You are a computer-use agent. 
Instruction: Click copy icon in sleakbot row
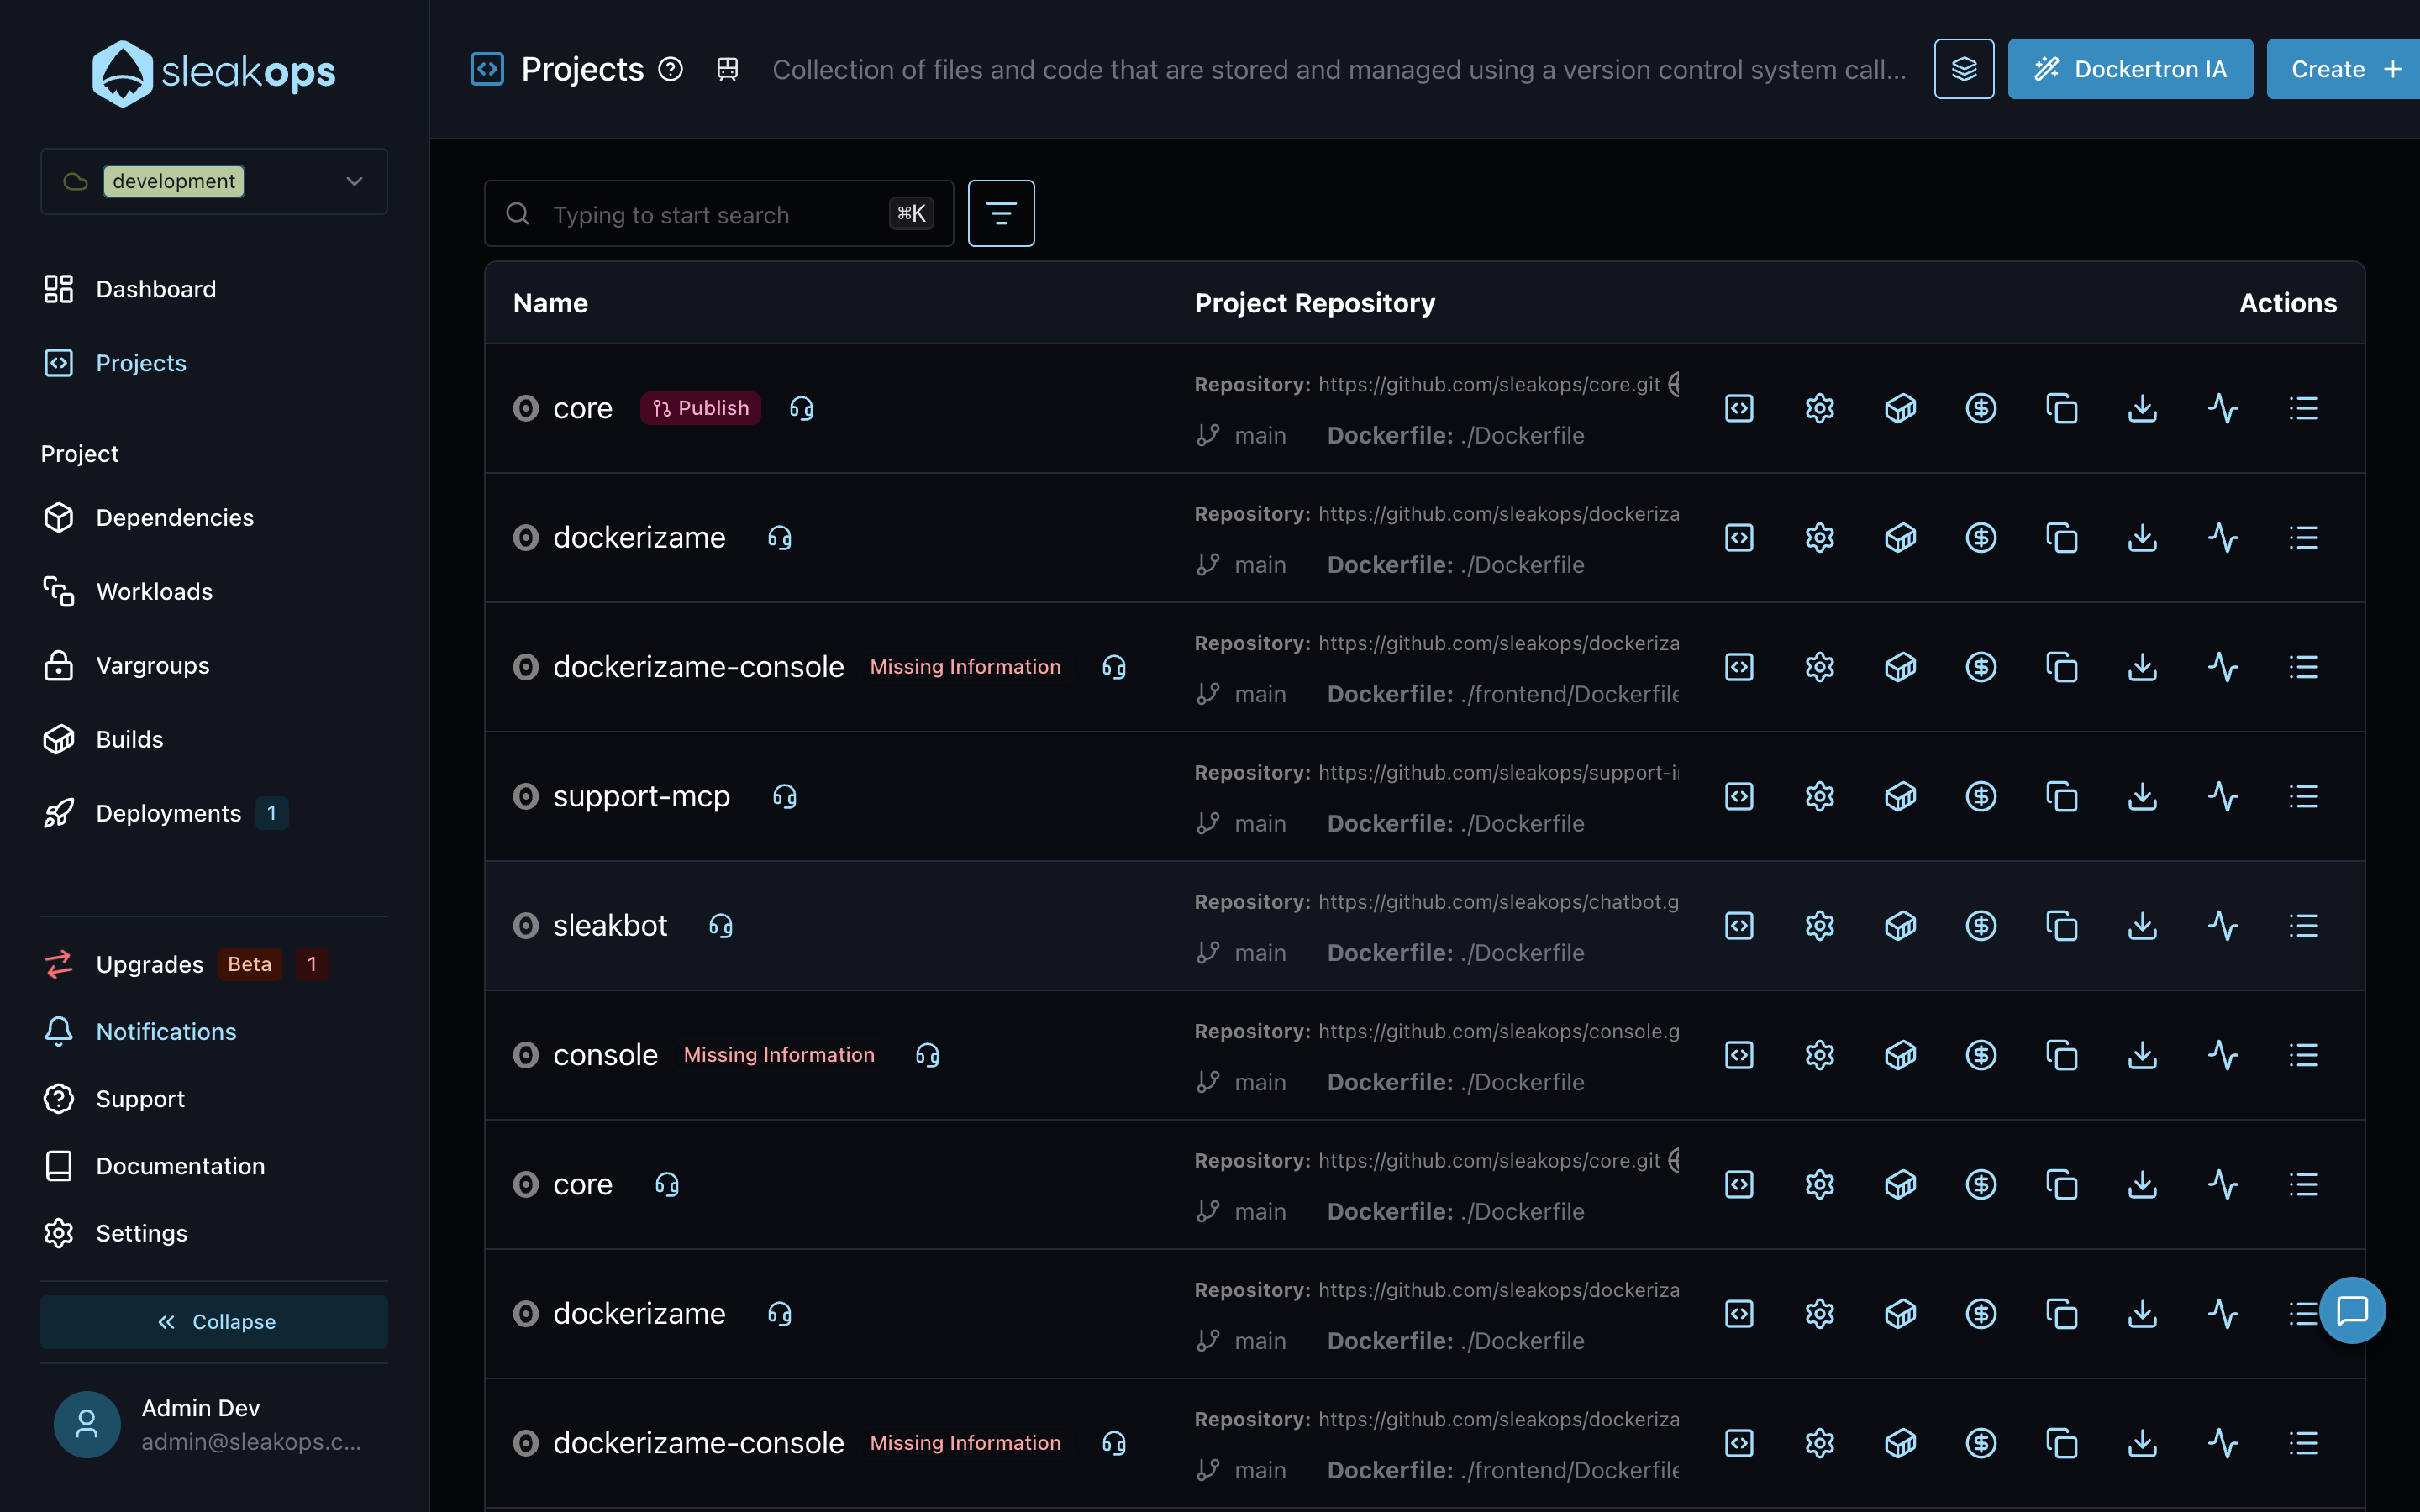point(2062,926)
